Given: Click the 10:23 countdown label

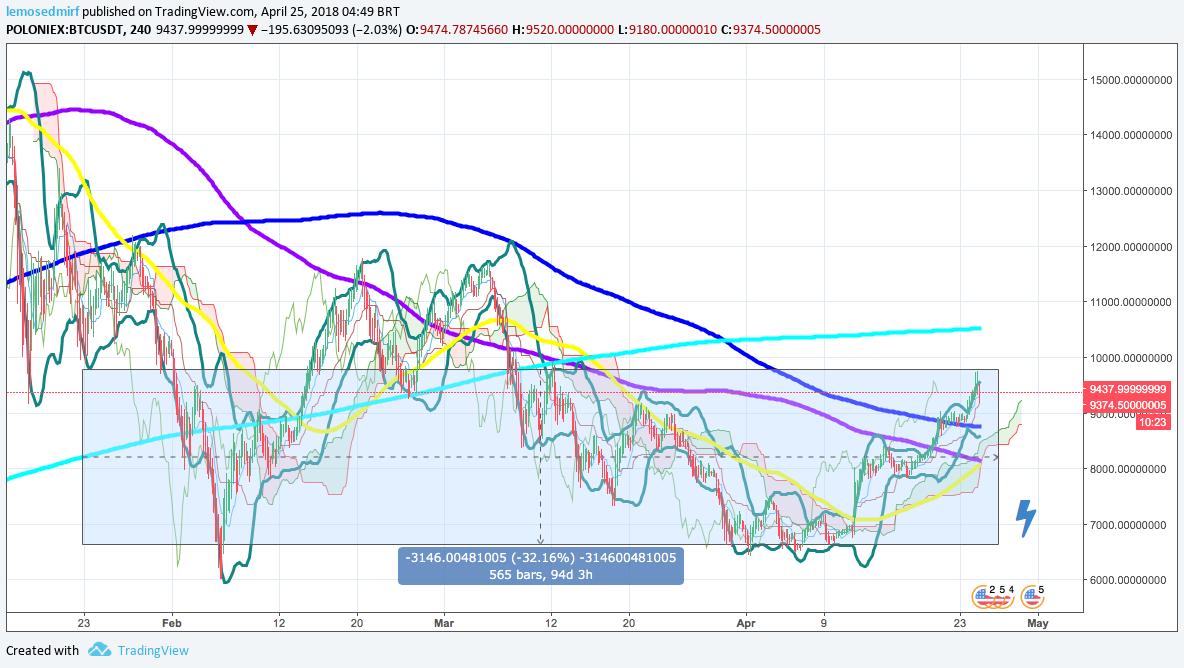Looking at the screenshot, I should coord(1153,422).
